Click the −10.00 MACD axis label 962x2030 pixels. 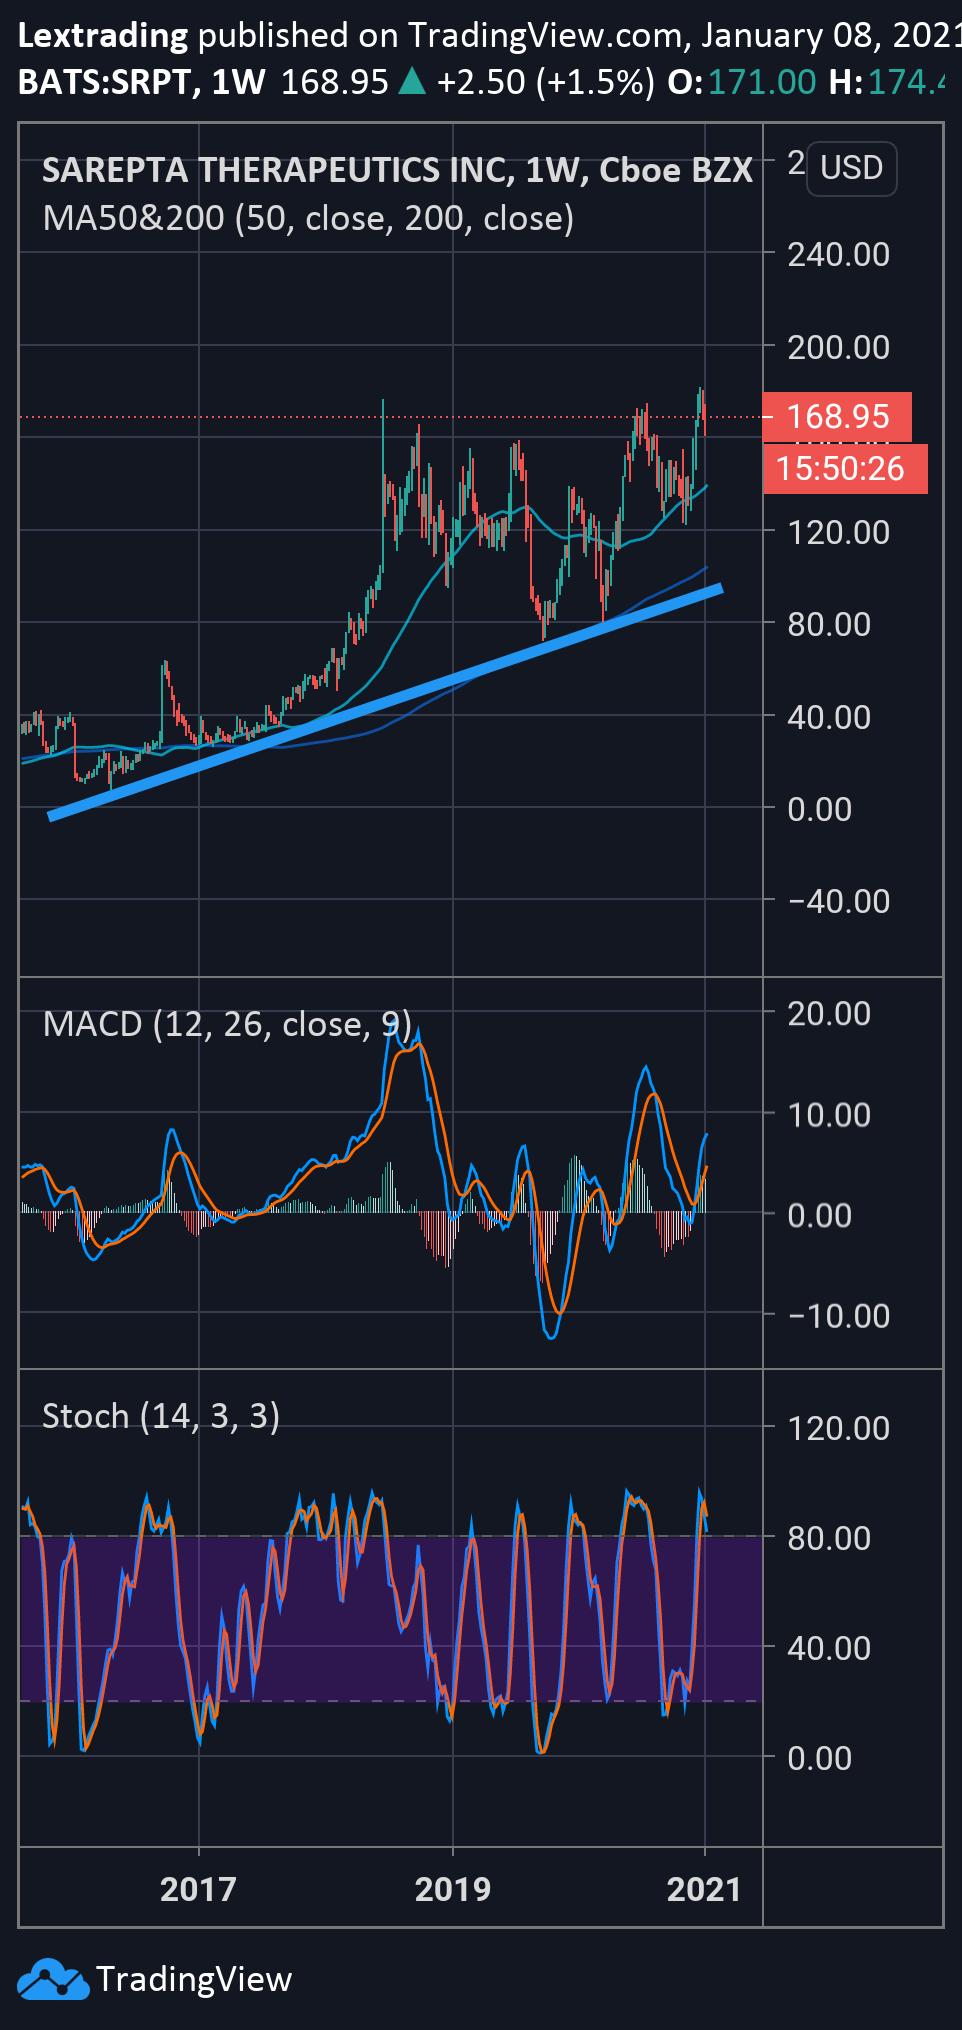838,1316
